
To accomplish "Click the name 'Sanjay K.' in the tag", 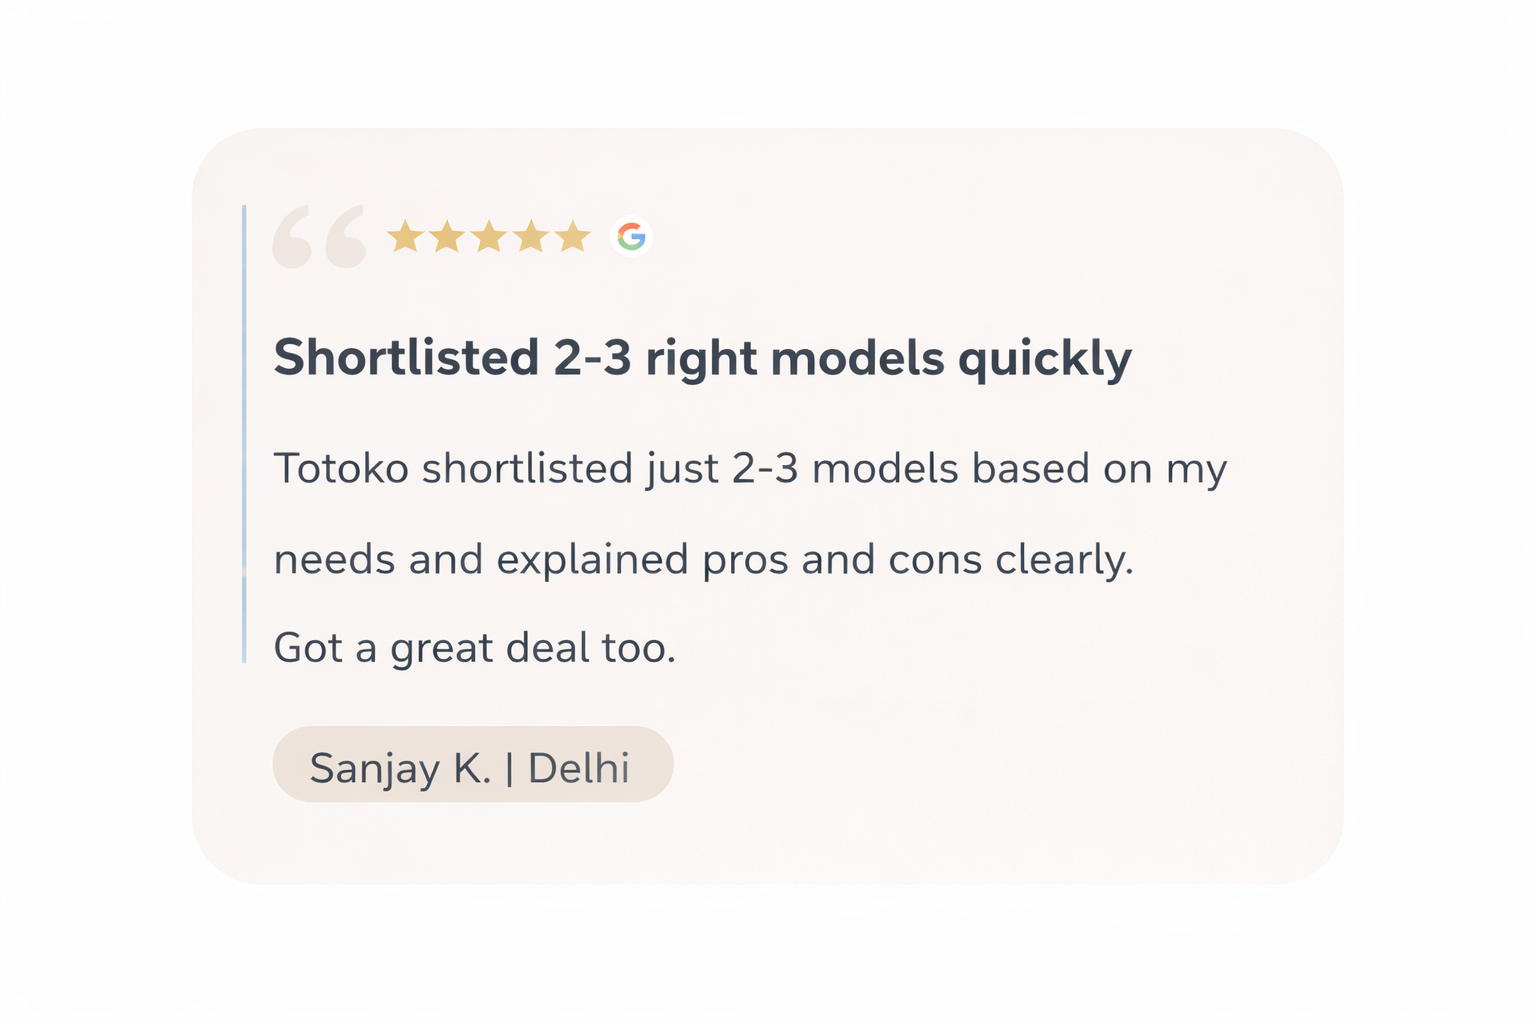I will click(x=400, y=768).
